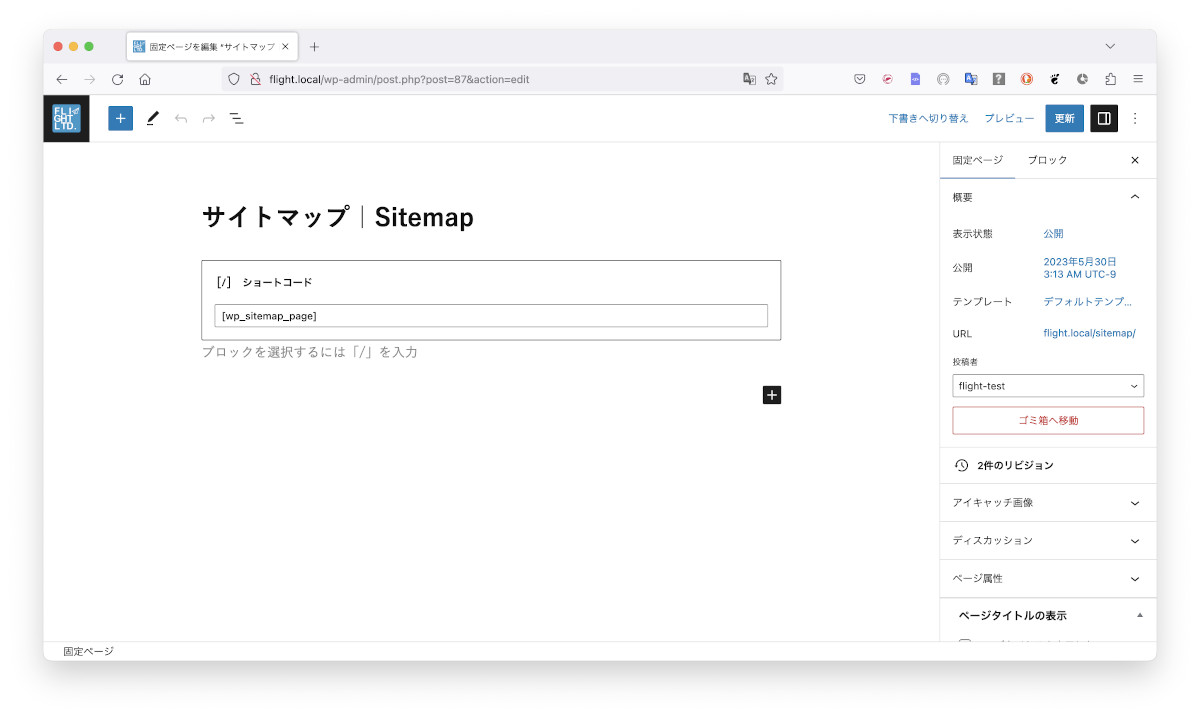Click the page title サイトマップ｜Sitemap
This screenshot has width=1200, height=718.
(x=338, y=217)
